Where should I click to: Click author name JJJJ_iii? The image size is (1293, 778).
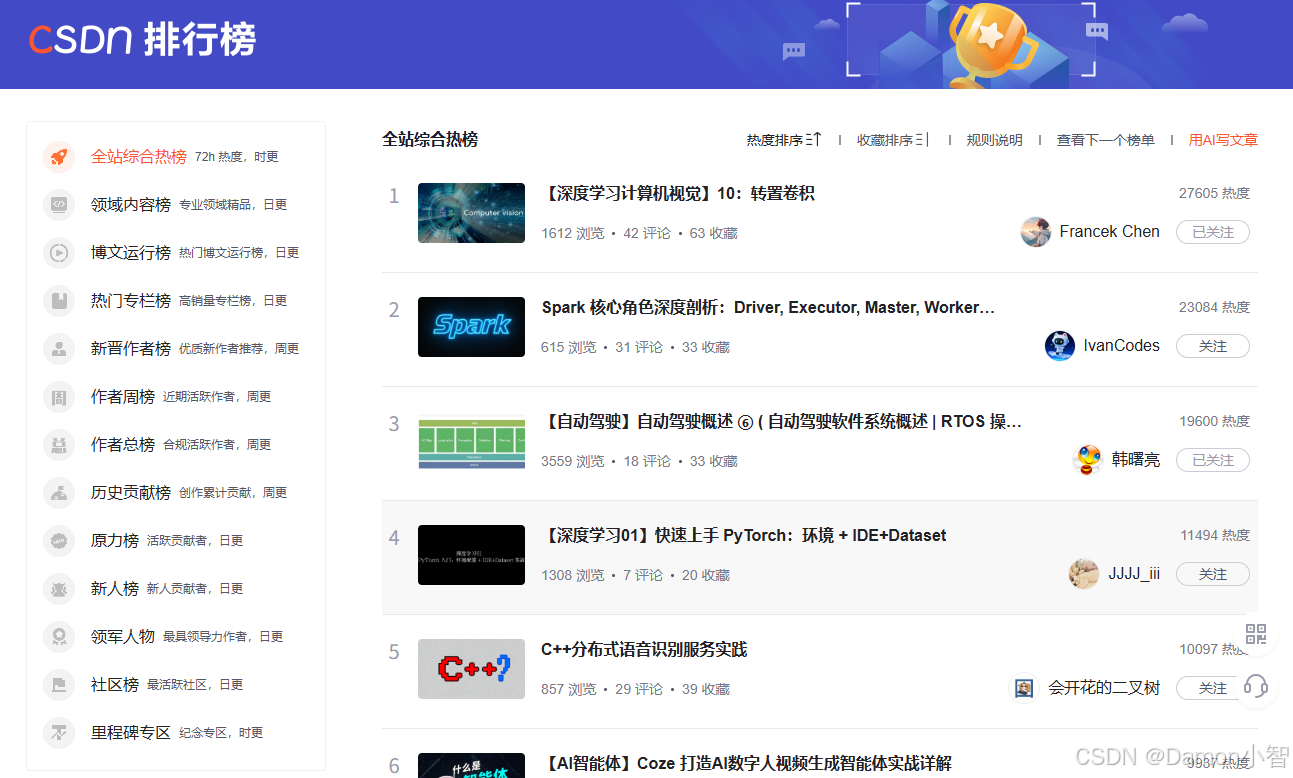pos(1134,574)
